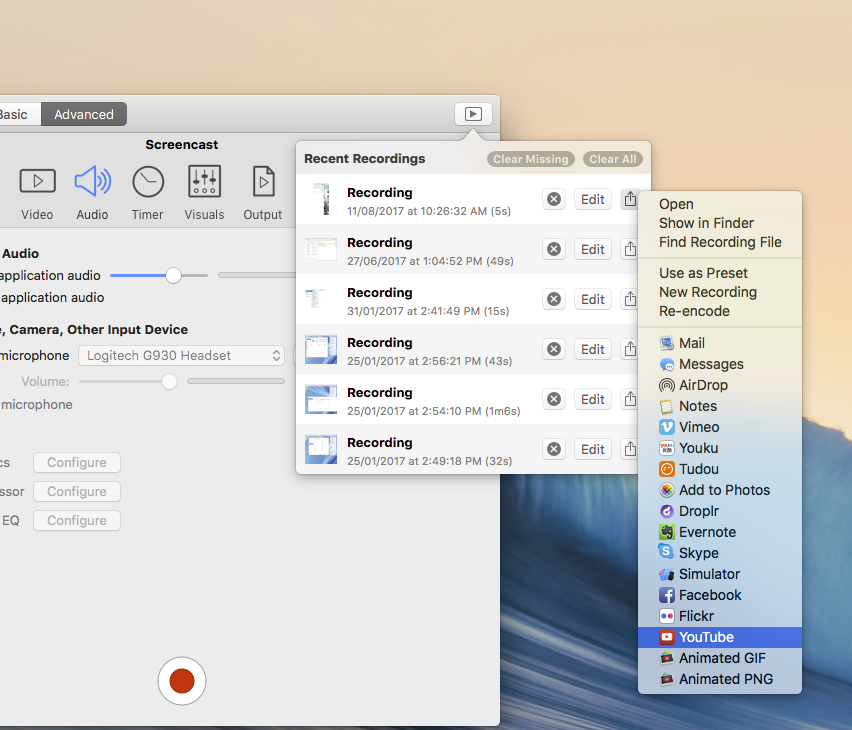This screenshot has height=730, width=852.
Task: Click share icon for 31/01/2017 recording
Action: point(630,299)
